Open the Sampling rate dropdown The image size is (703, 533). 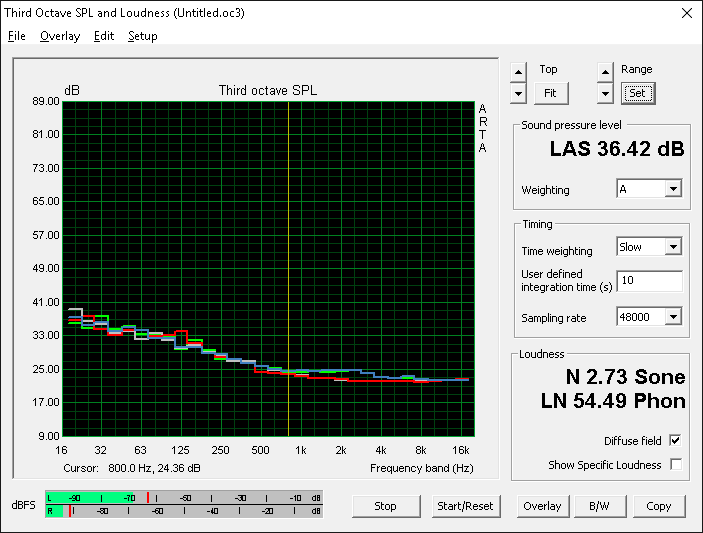click(673, 317)
